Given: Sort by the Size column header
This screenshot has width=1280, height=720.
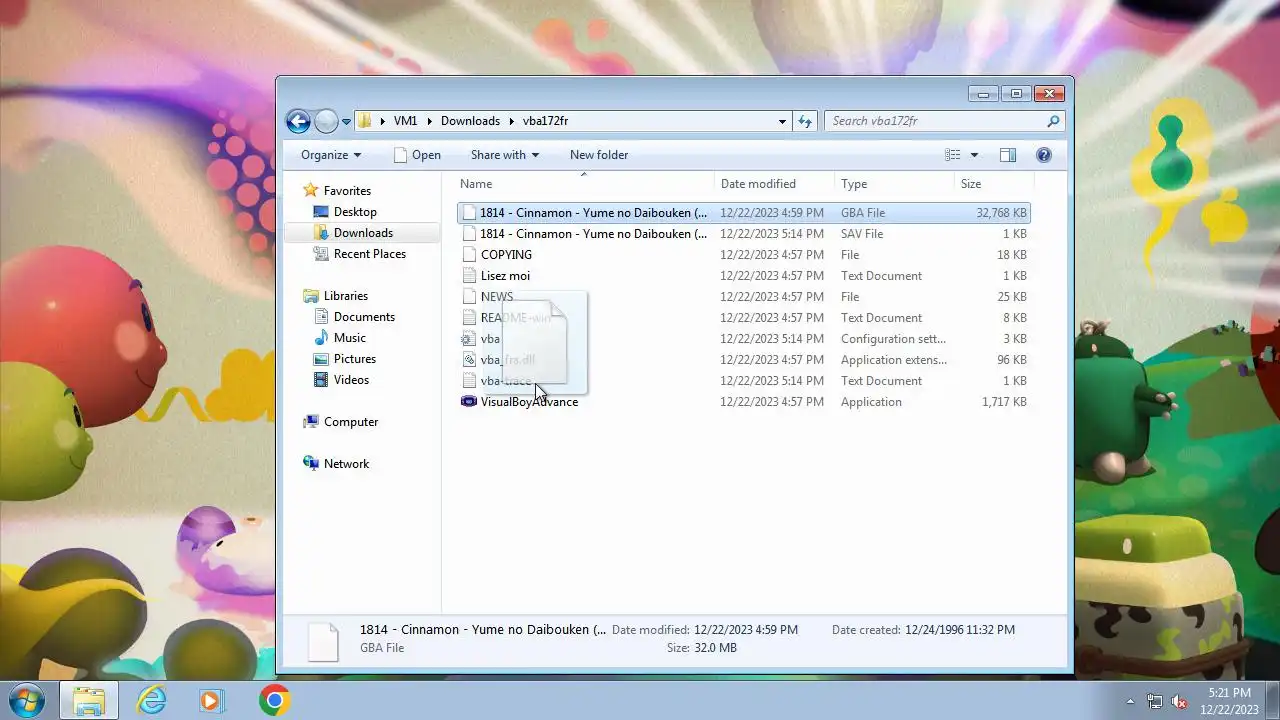Looking at the screenshot, I should click(x=993, y=184).
